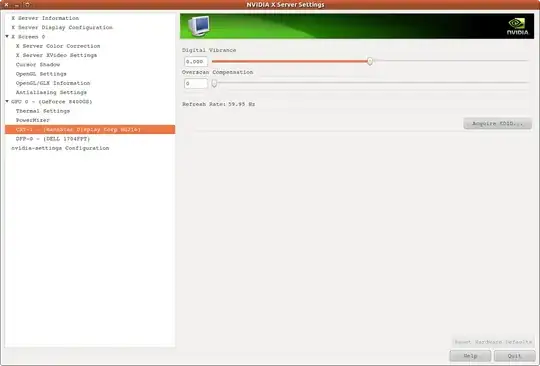Click Reset Hardware Defaults button

[493, 342]
